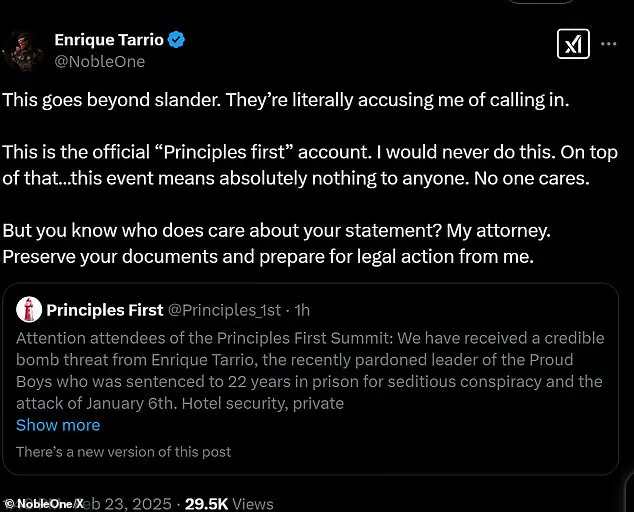This screenshot has width=634, height=512.
Task: Open the Principles First display name
Action: click(x=105, y=310)
